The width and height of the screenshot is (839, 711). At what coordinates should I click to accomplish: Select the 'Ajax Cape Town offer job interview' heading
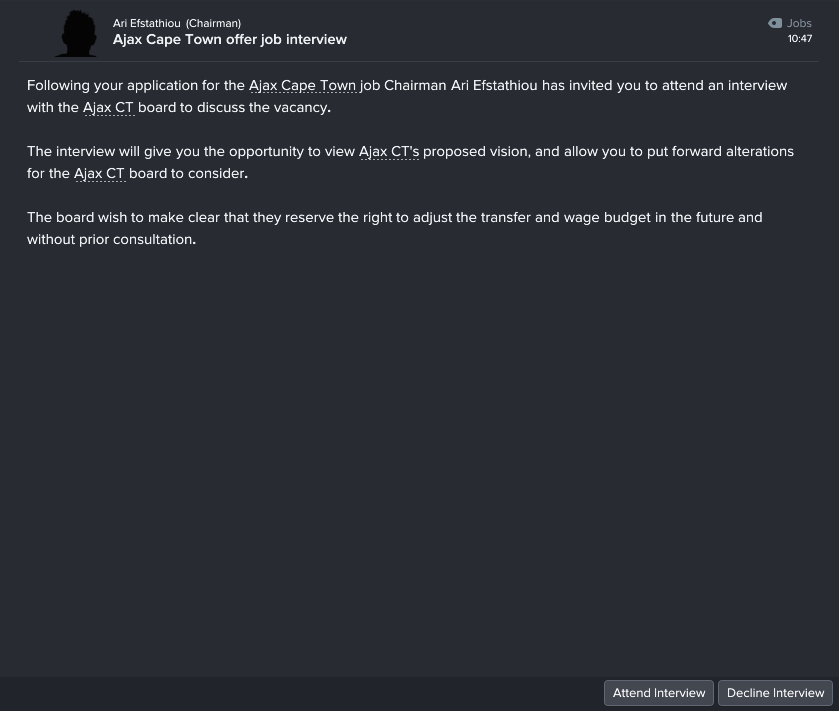[x=230, y=40]
